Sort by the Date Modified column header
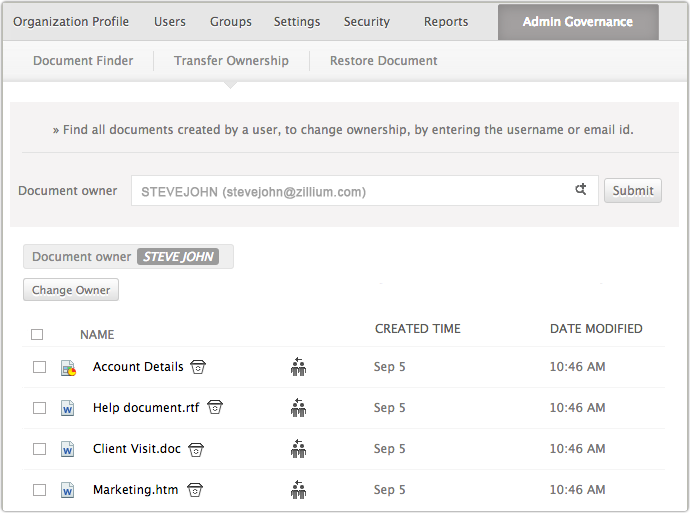The width and height of the screenshot is (691, 514). tap(596, 328)
